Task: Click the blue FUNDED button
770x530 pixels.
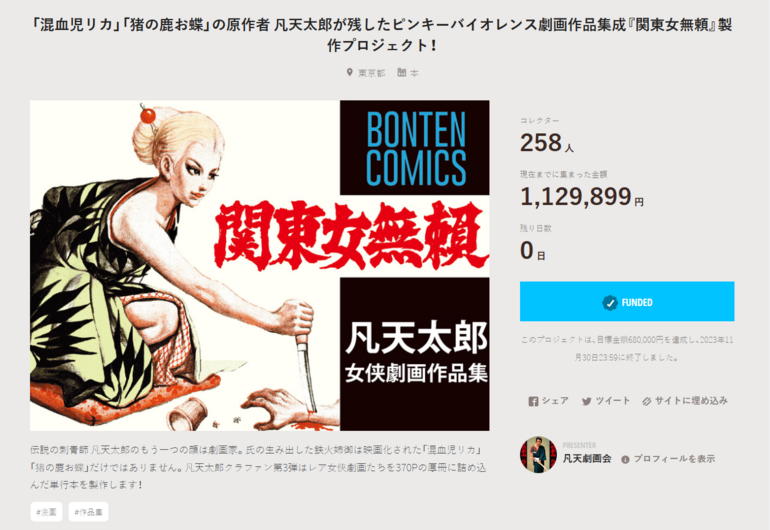Action: coord(627,302)
